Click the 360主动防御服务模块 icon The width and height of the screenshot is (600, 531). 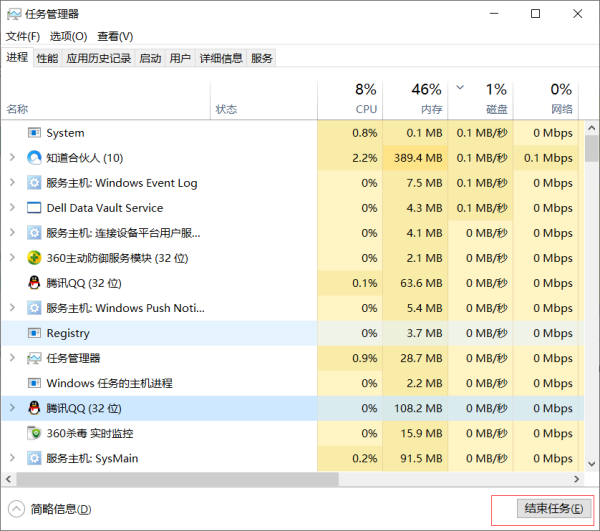(34, 258)
